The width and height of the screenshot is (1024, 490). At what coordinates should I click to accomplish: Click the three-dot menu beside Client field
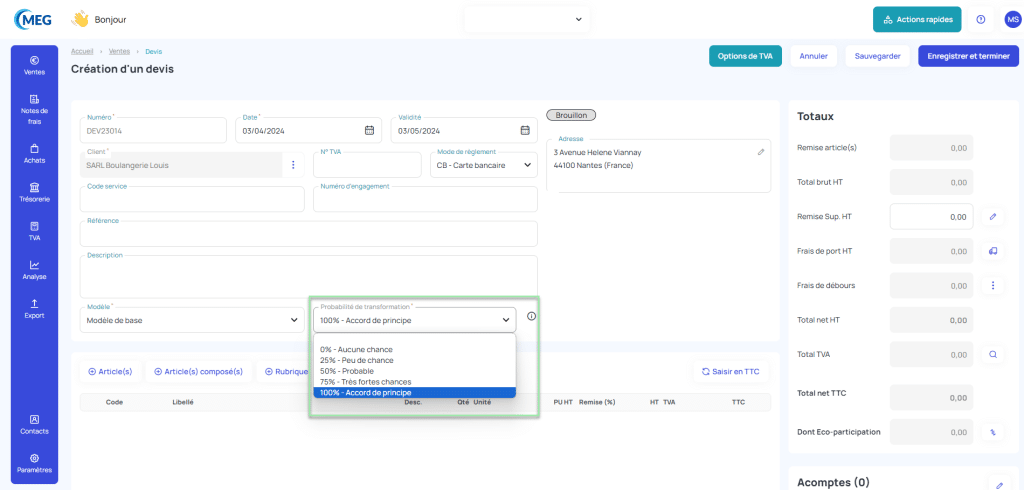click(293, 165)
